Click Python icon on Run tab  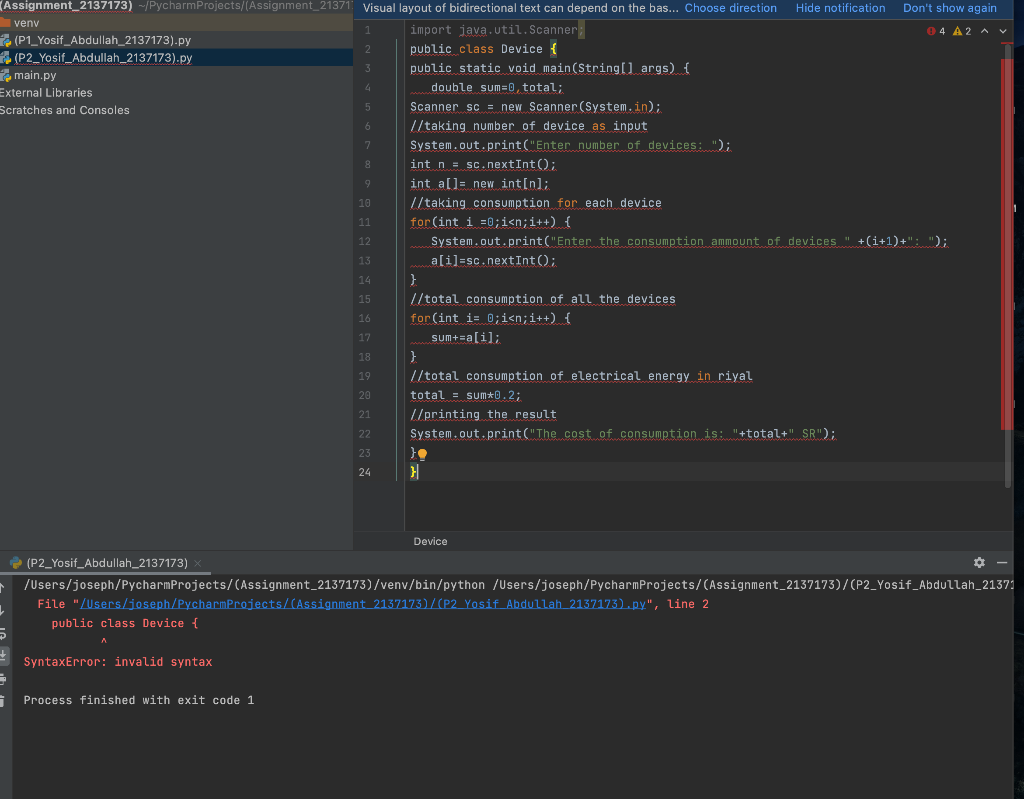(16, 563)
